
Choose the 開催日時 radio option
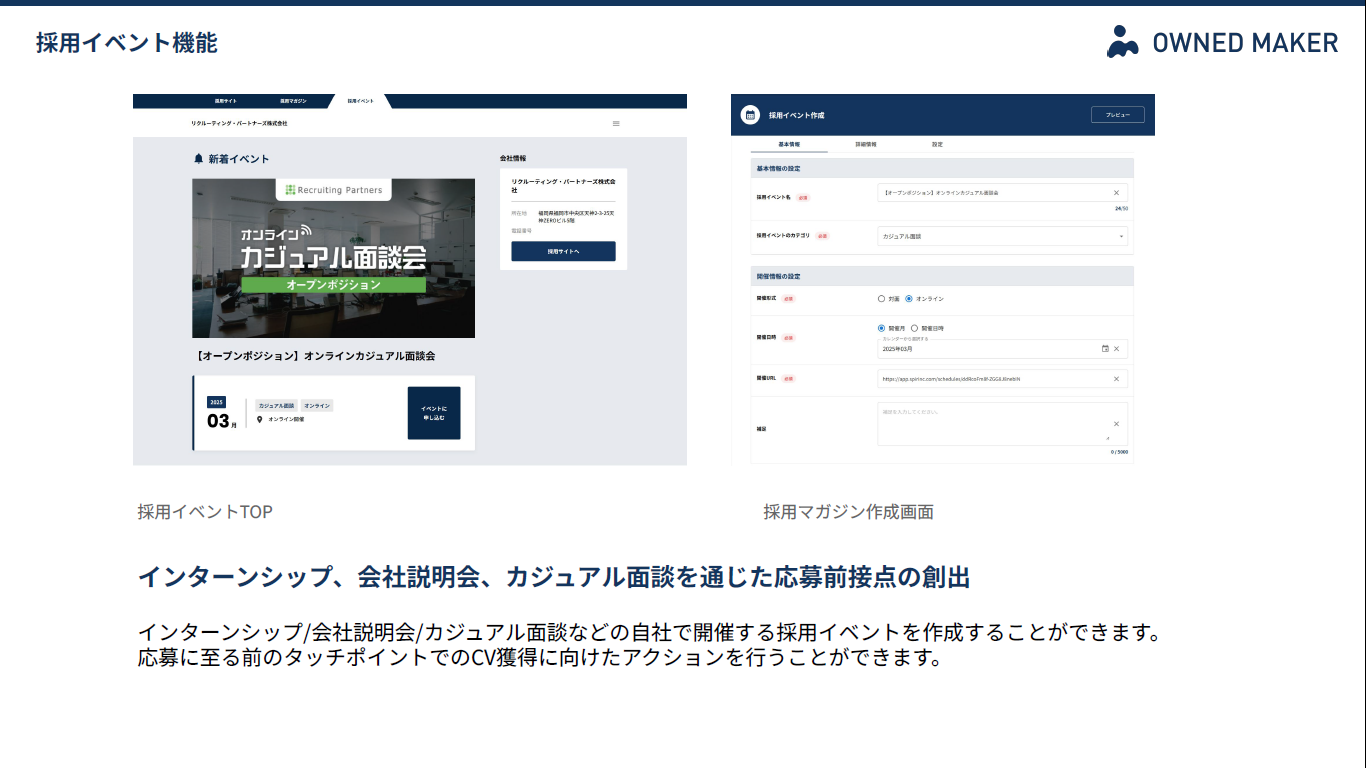click(x=914, y=328)
